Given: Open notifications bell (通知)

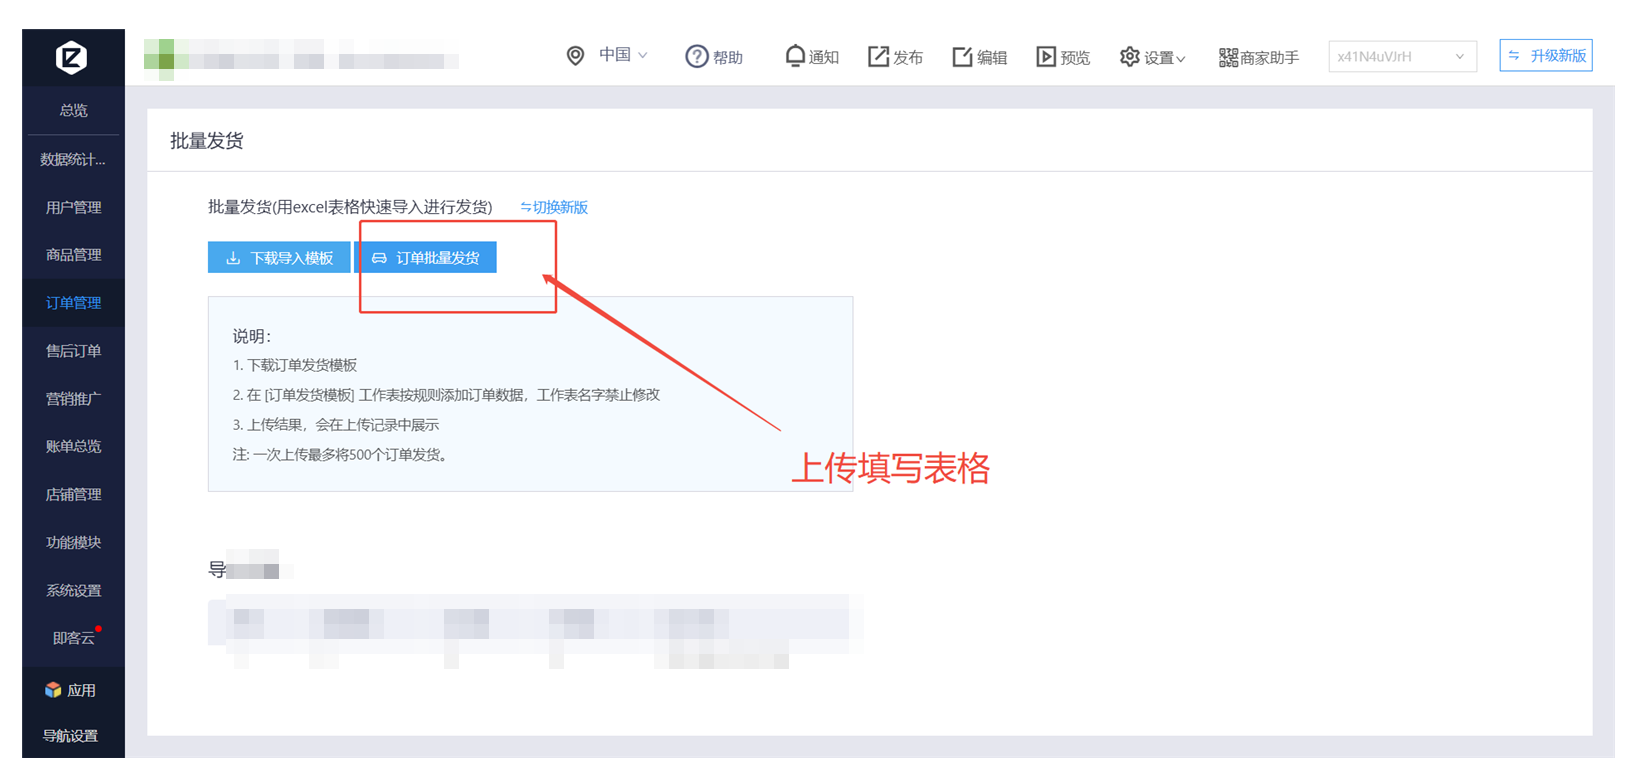Looking at the screenshot, I should pos(794,56).
